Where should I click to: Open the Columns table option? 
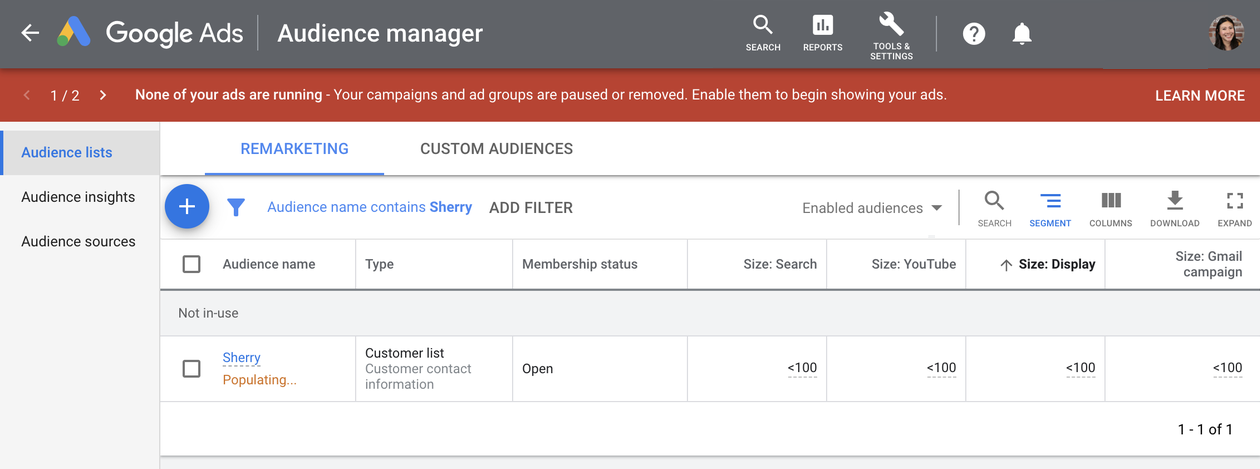tap(1110, 208)
